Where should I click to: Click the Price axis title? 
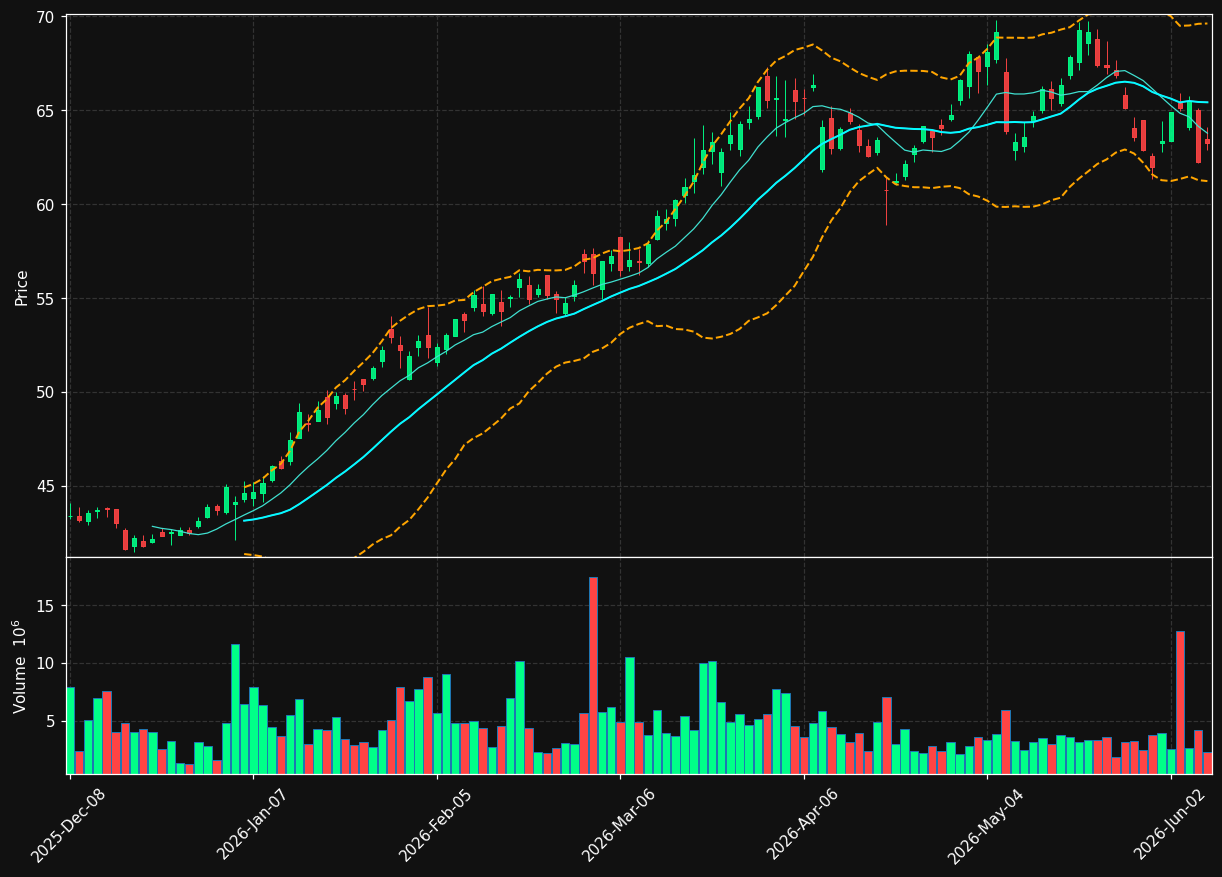[22, 287]
